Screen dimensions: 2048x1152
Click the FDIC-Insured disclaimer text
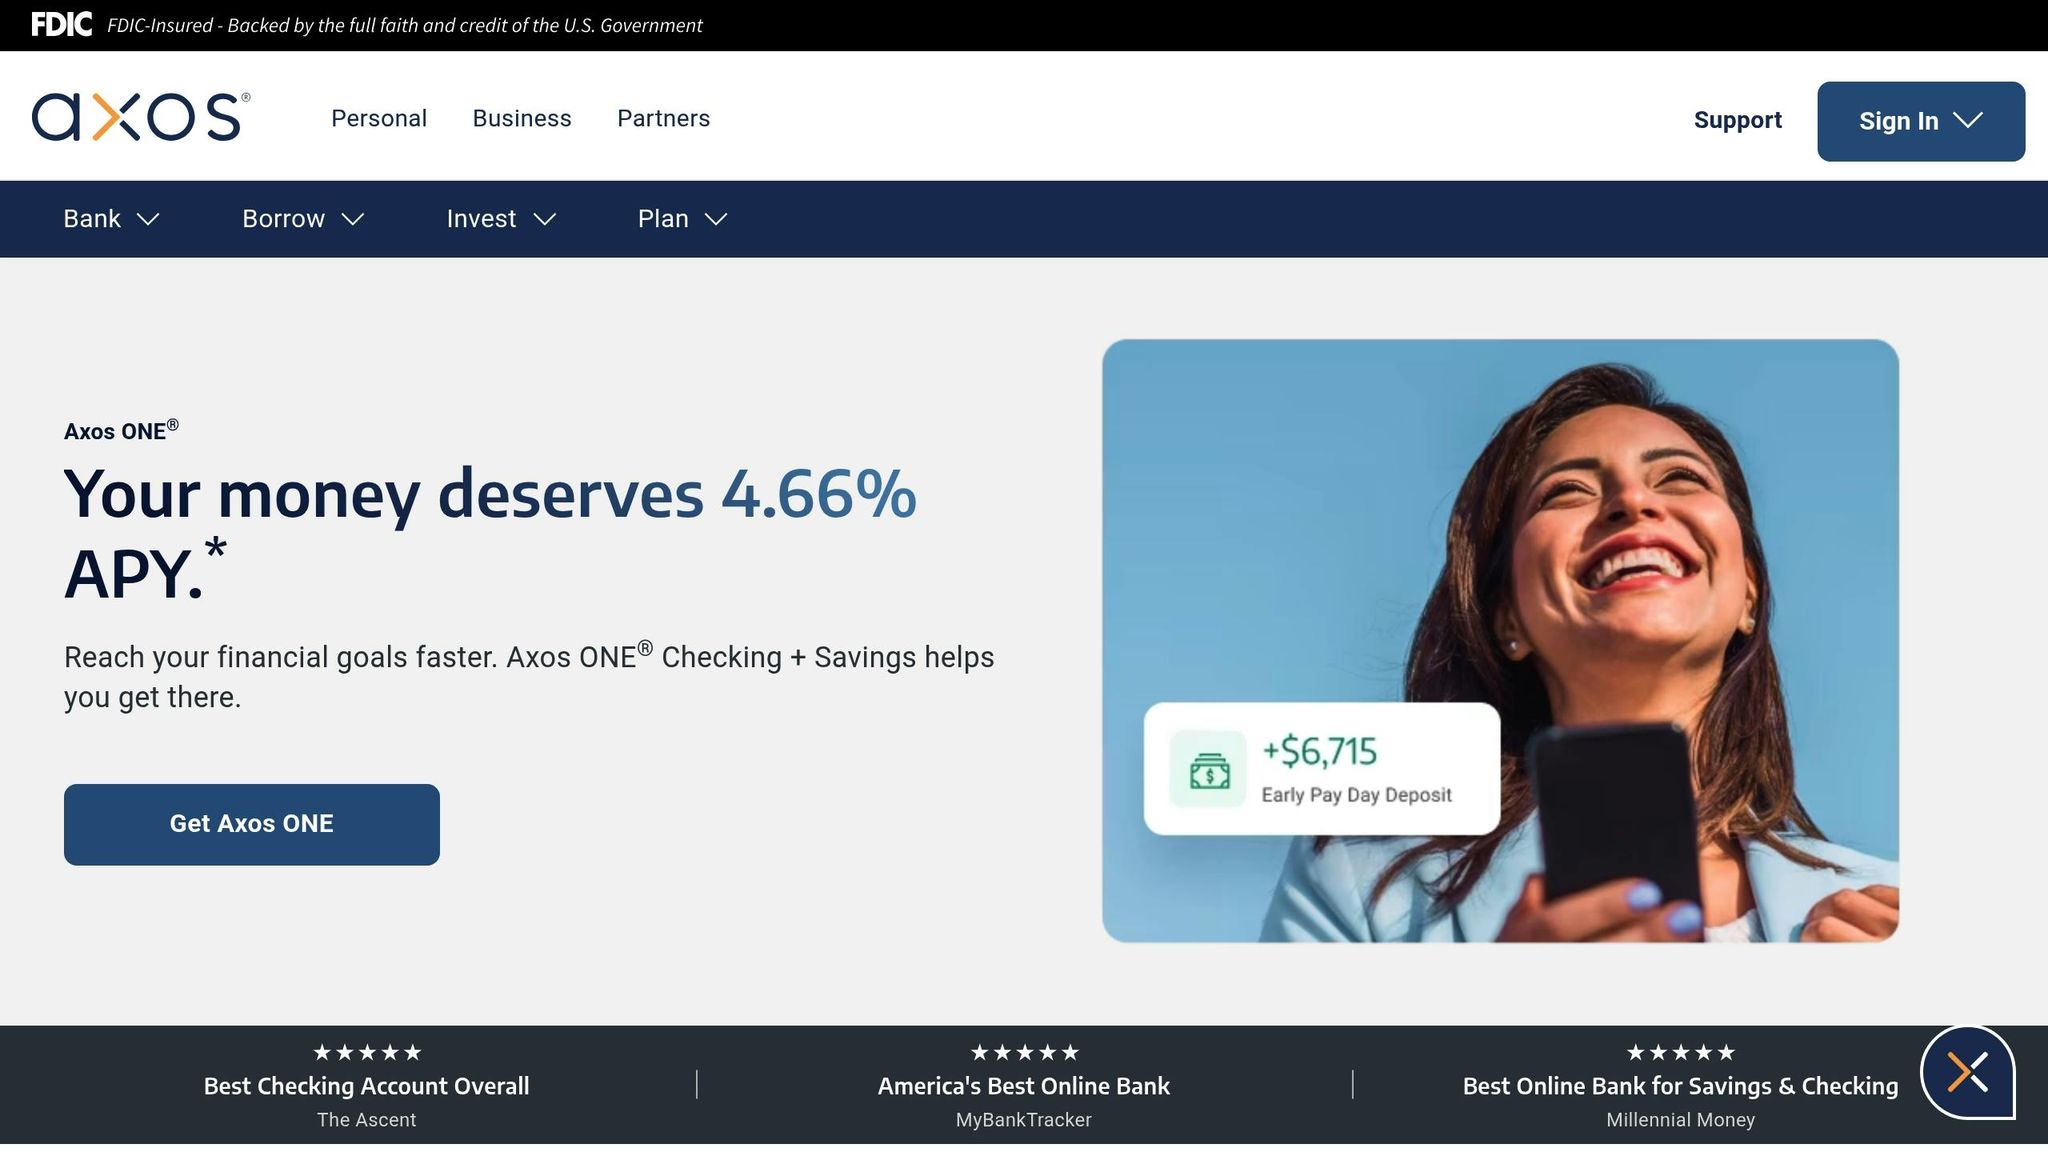405,25
